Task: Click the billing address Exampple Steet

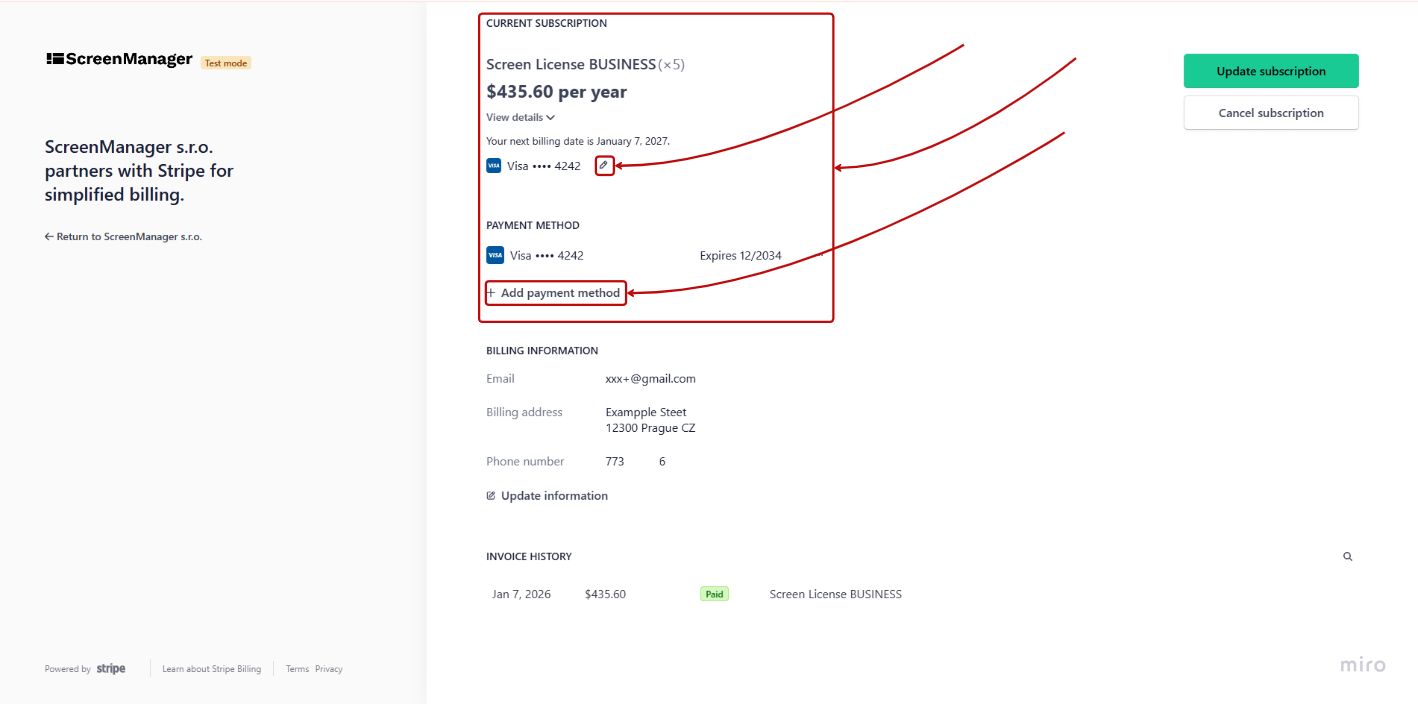Action: tap(646, 412)
